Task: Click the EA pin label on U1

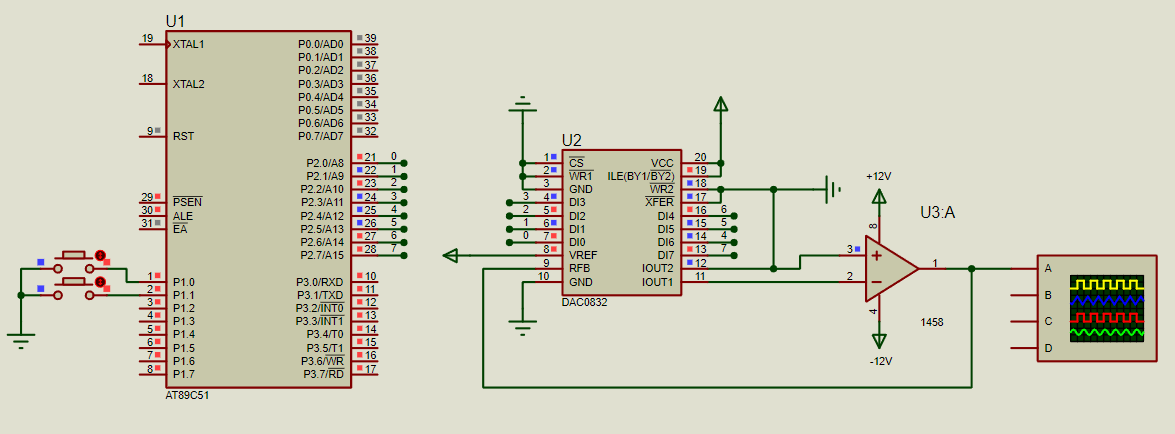Action: (179, 229)
